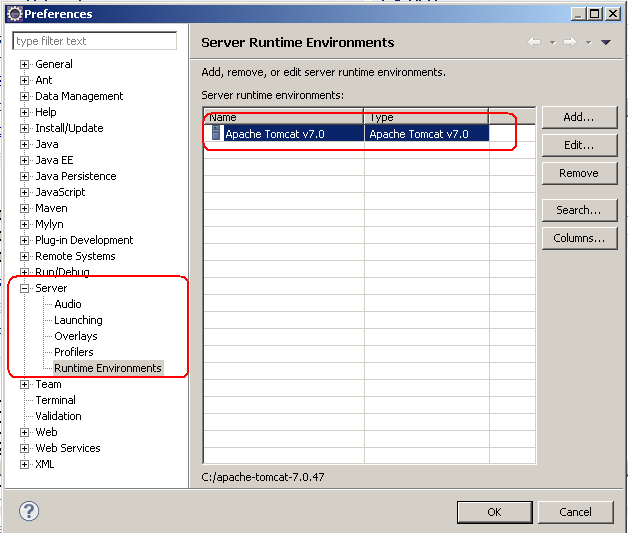The height and width of the screenshot is (533, 628).
Task: Click Apache Tomcat v7.0 type cell
Action: (427, 134)
